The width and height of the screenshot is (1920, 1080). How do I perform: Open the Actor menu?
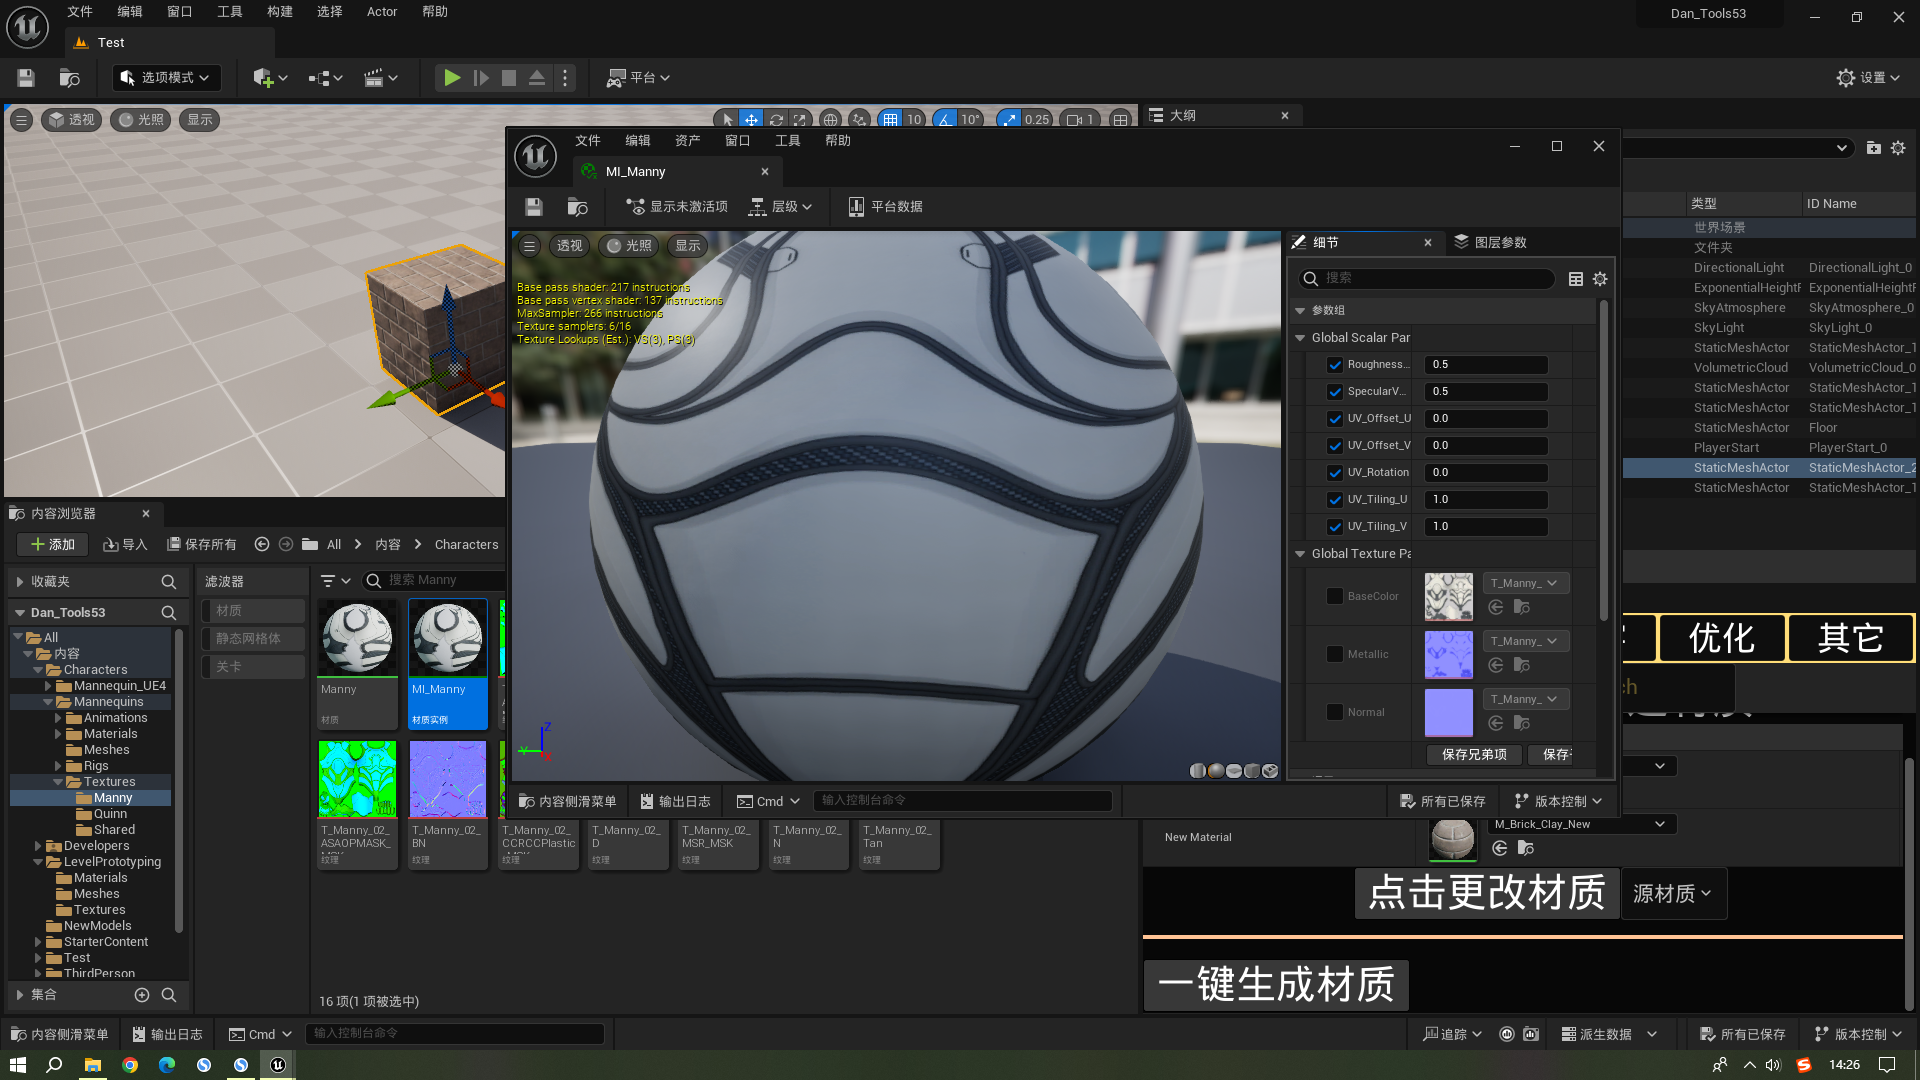(382, 12)
